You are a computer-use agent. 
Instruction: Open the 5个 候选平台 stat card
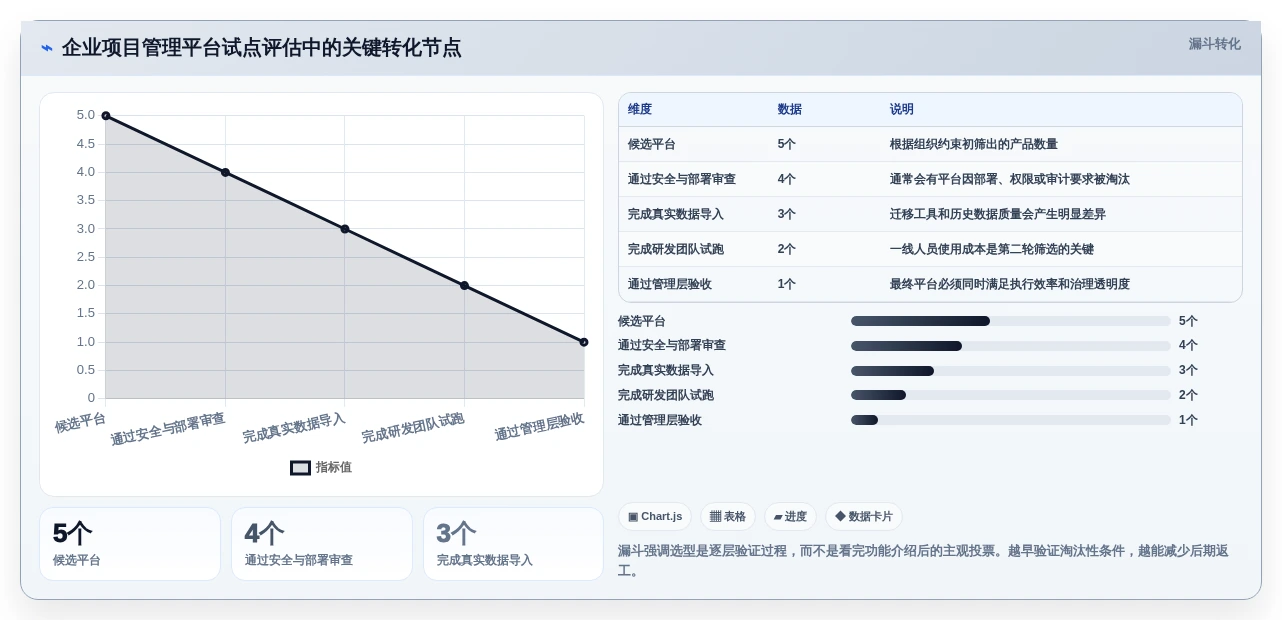(130, 544)
